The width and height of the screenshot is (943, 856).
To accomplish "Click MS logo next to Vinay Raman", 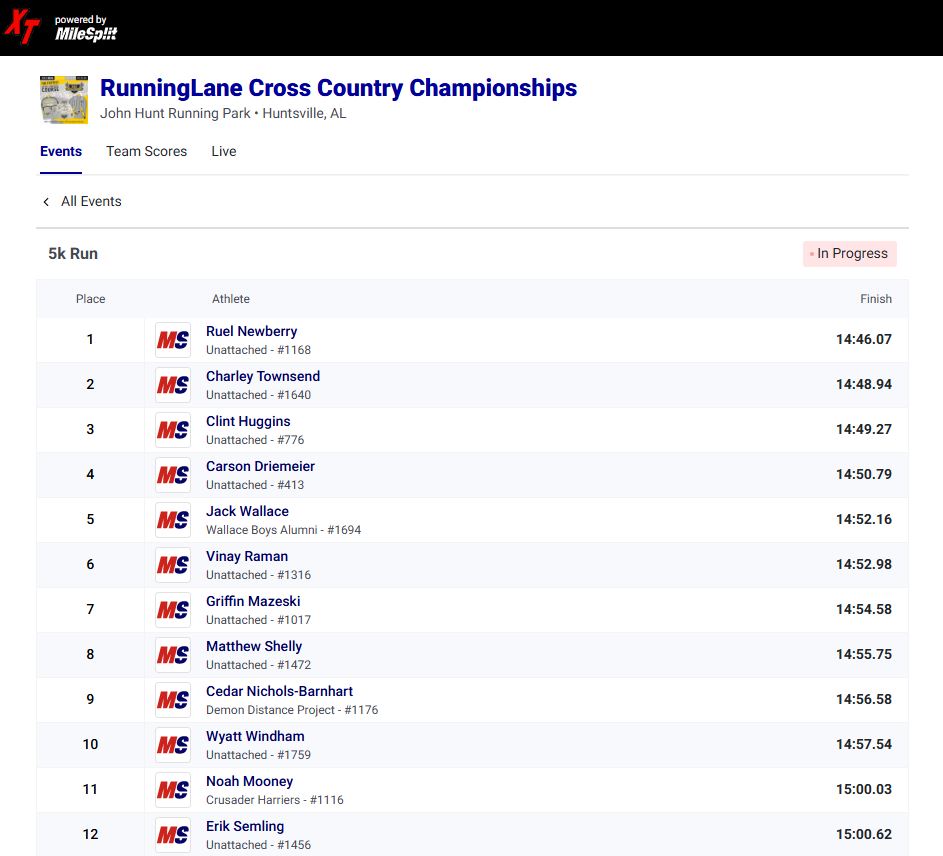I will click(173, 565).
